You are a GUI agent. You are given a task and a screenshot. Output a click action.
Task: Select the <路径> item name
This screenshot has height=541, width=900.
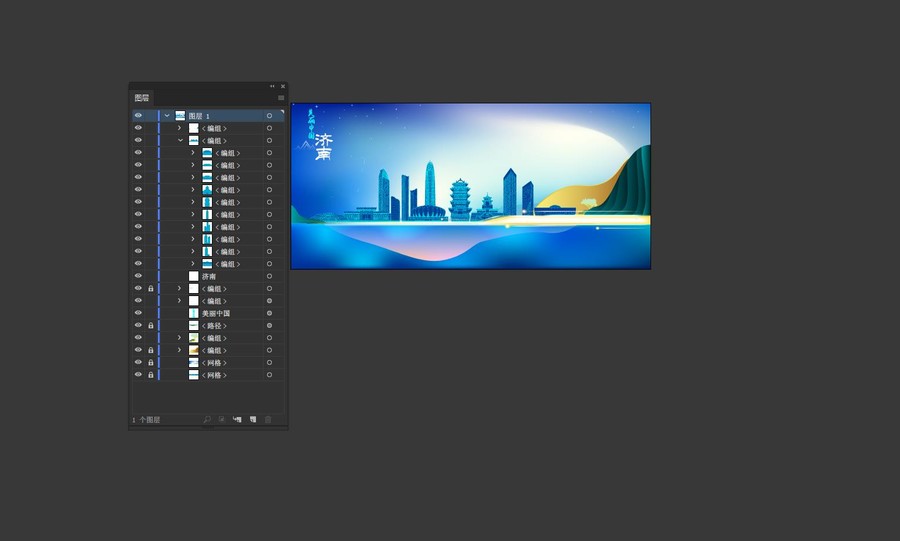point(214,326)
